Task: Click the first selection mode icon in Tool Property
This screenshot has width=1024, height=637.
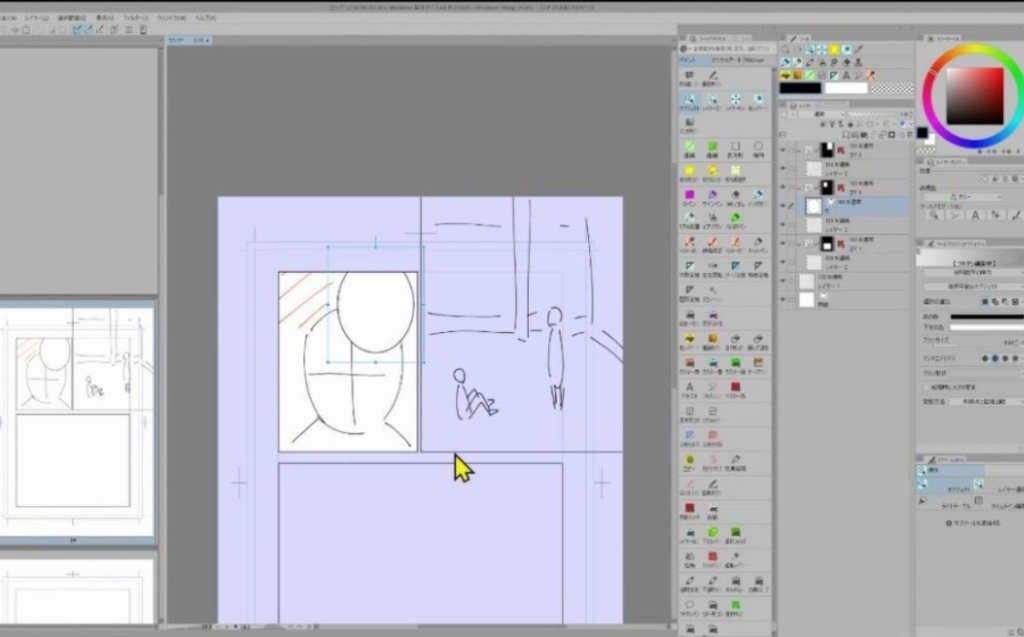Action: pos(985,302)
